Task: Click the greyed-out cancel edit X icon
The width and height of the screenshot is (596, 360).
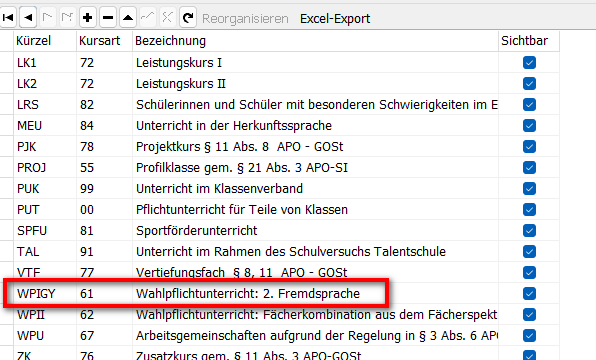Action: [167, 17]
